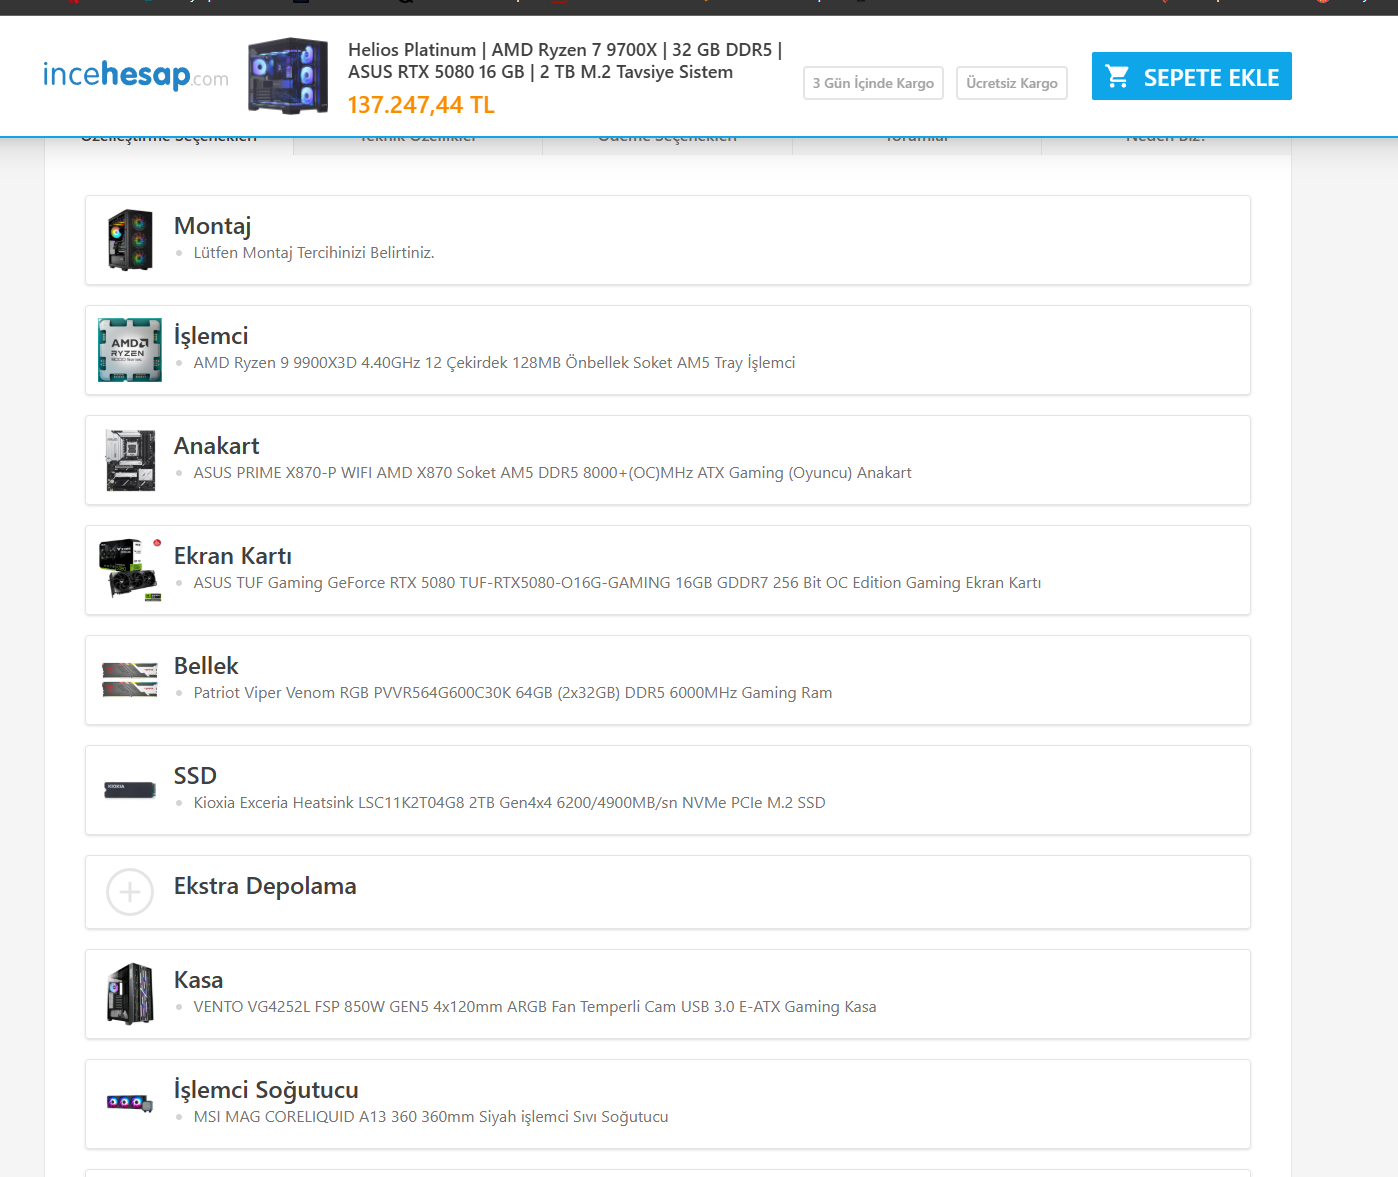Click the Anakart motherboard icon

point(130,460)
